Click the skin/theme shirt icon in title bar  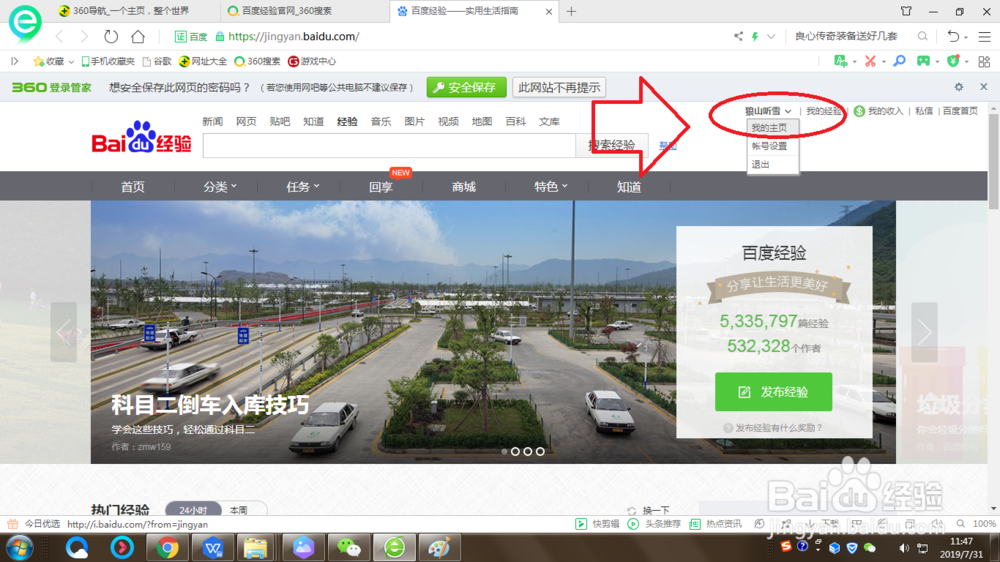click(x=906, y=11)
